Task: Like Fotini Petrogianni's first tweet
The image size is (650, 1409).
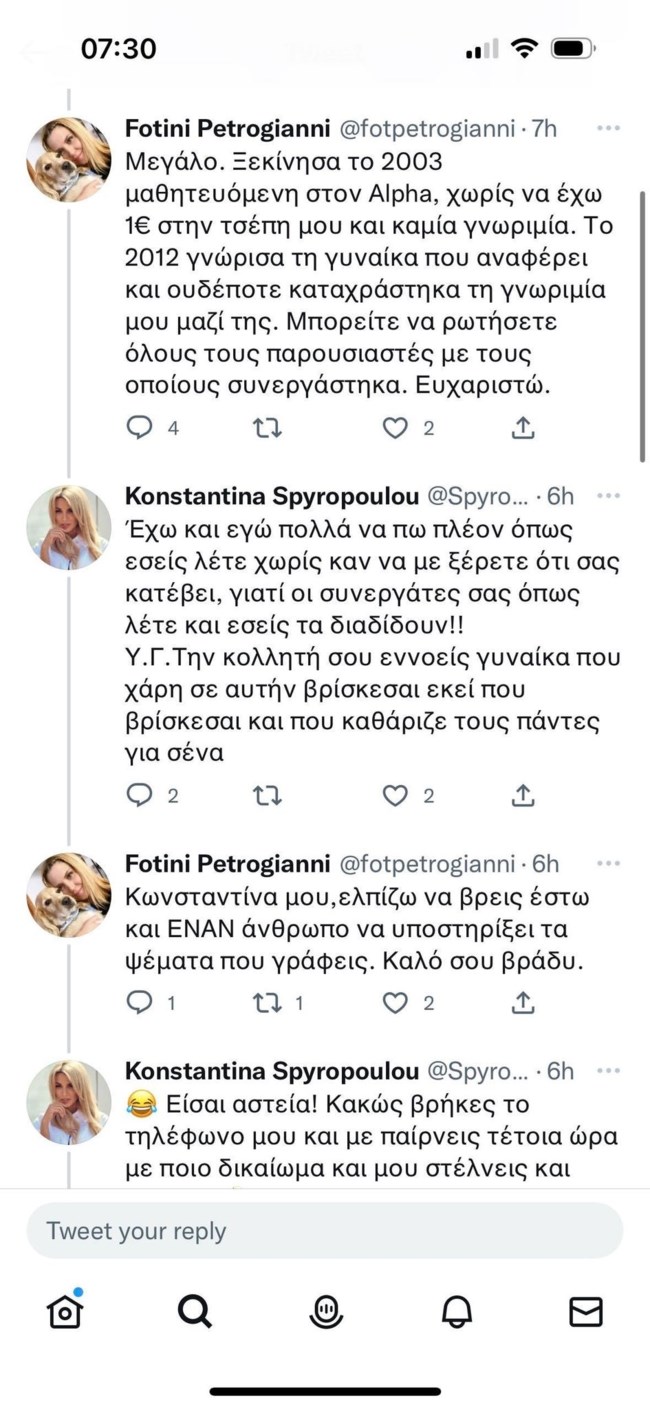Action: click(397, 428)
